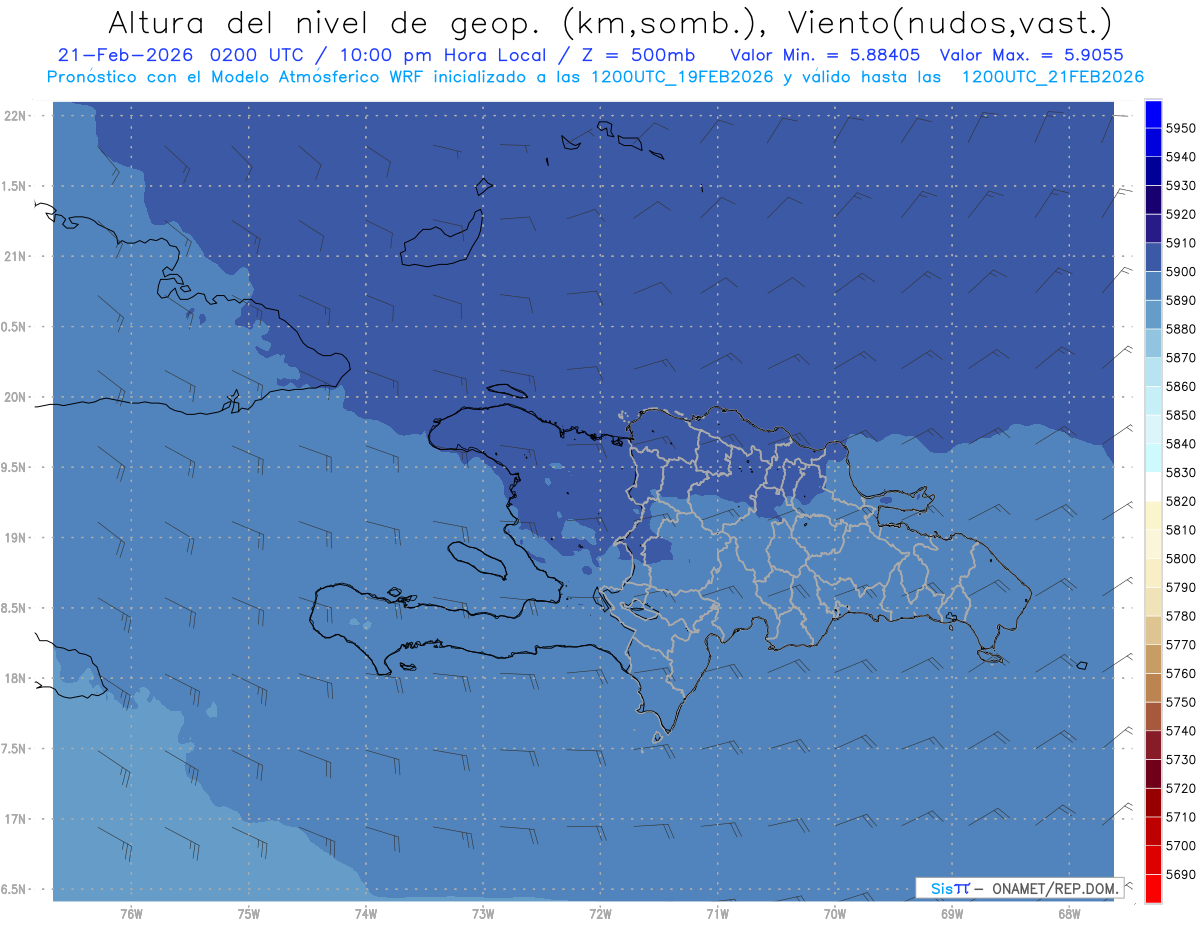Click the '21N' latitude label
The width and height of the screenshot is (1200, 927).
pyautogui.click(x=16, y=256)
